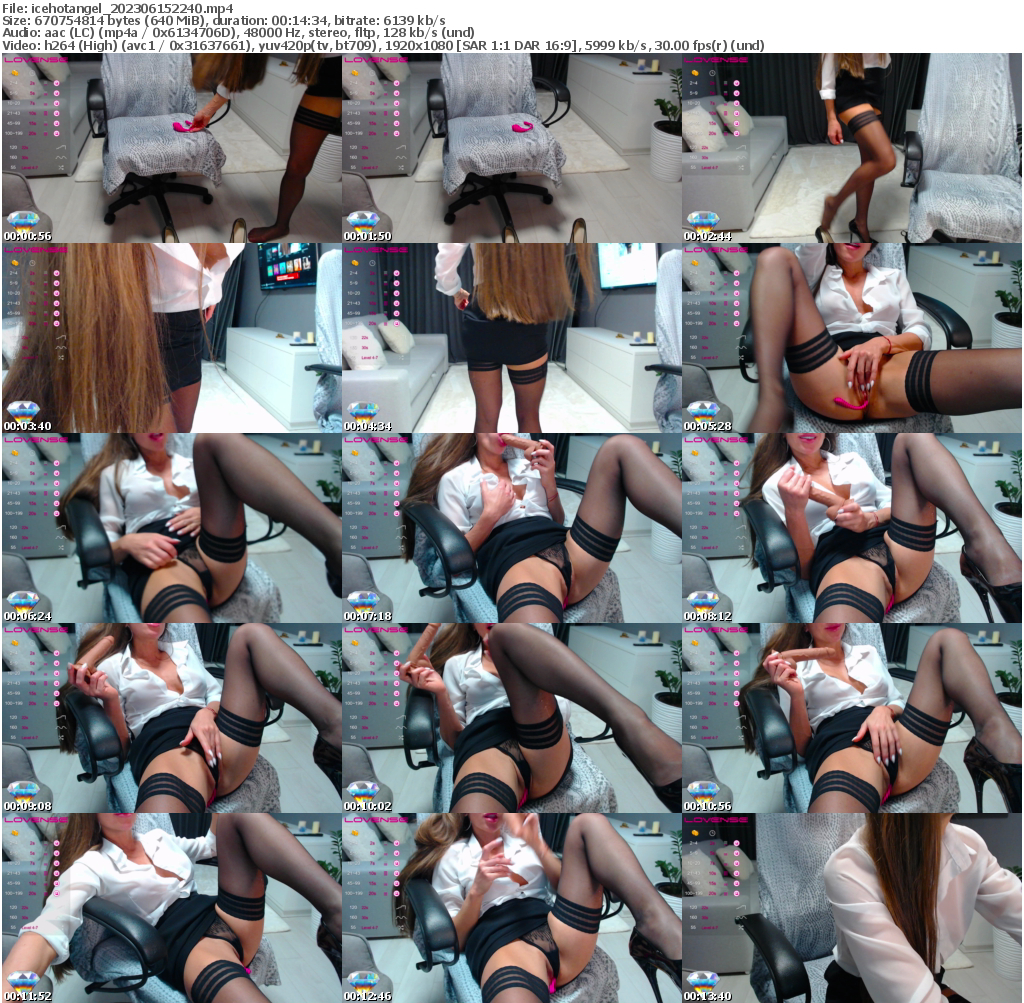
Task: Click the 20s duration label next to 120 tokens
Action: pyautogui.click(x=25, y=148)
